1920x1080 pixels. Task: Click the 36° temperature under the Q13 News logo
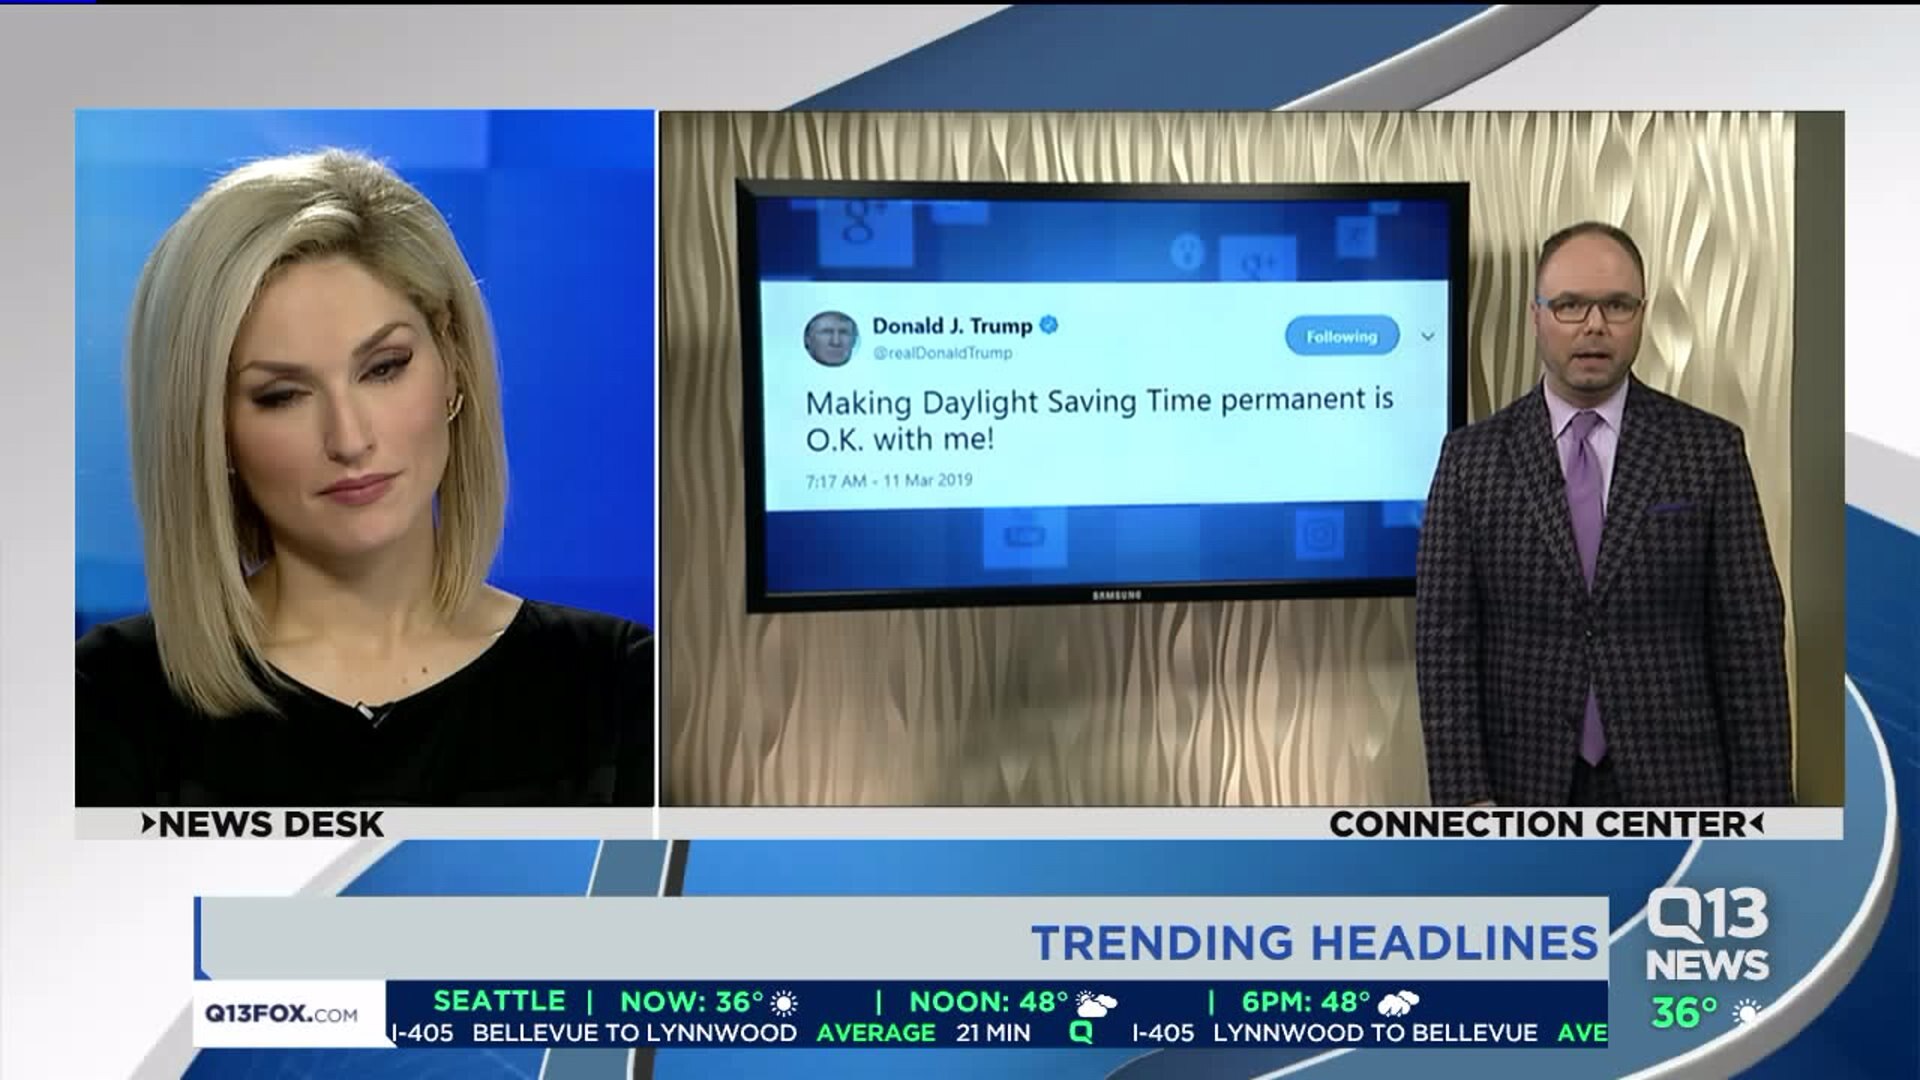coord(1685,1013)
